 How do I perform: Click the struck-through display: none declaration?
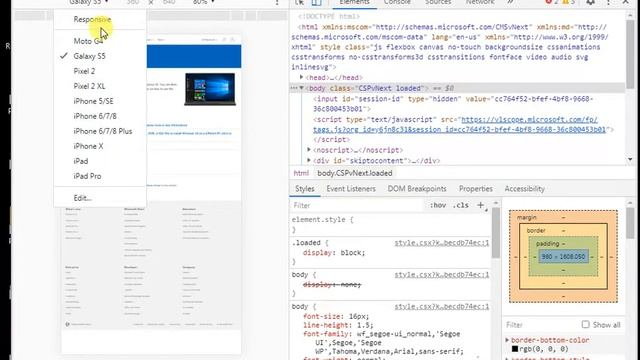tap(332, 284)
